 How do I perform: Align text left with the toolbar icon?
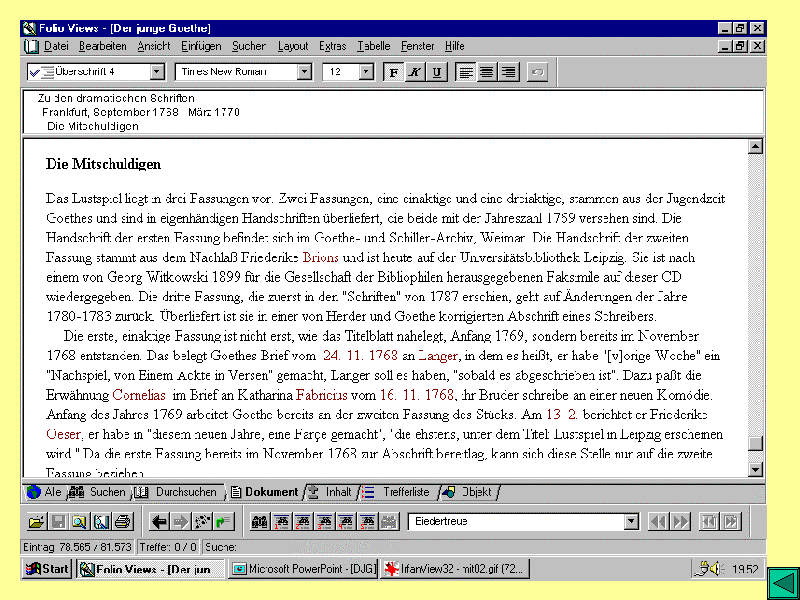[x=465, y=72]
